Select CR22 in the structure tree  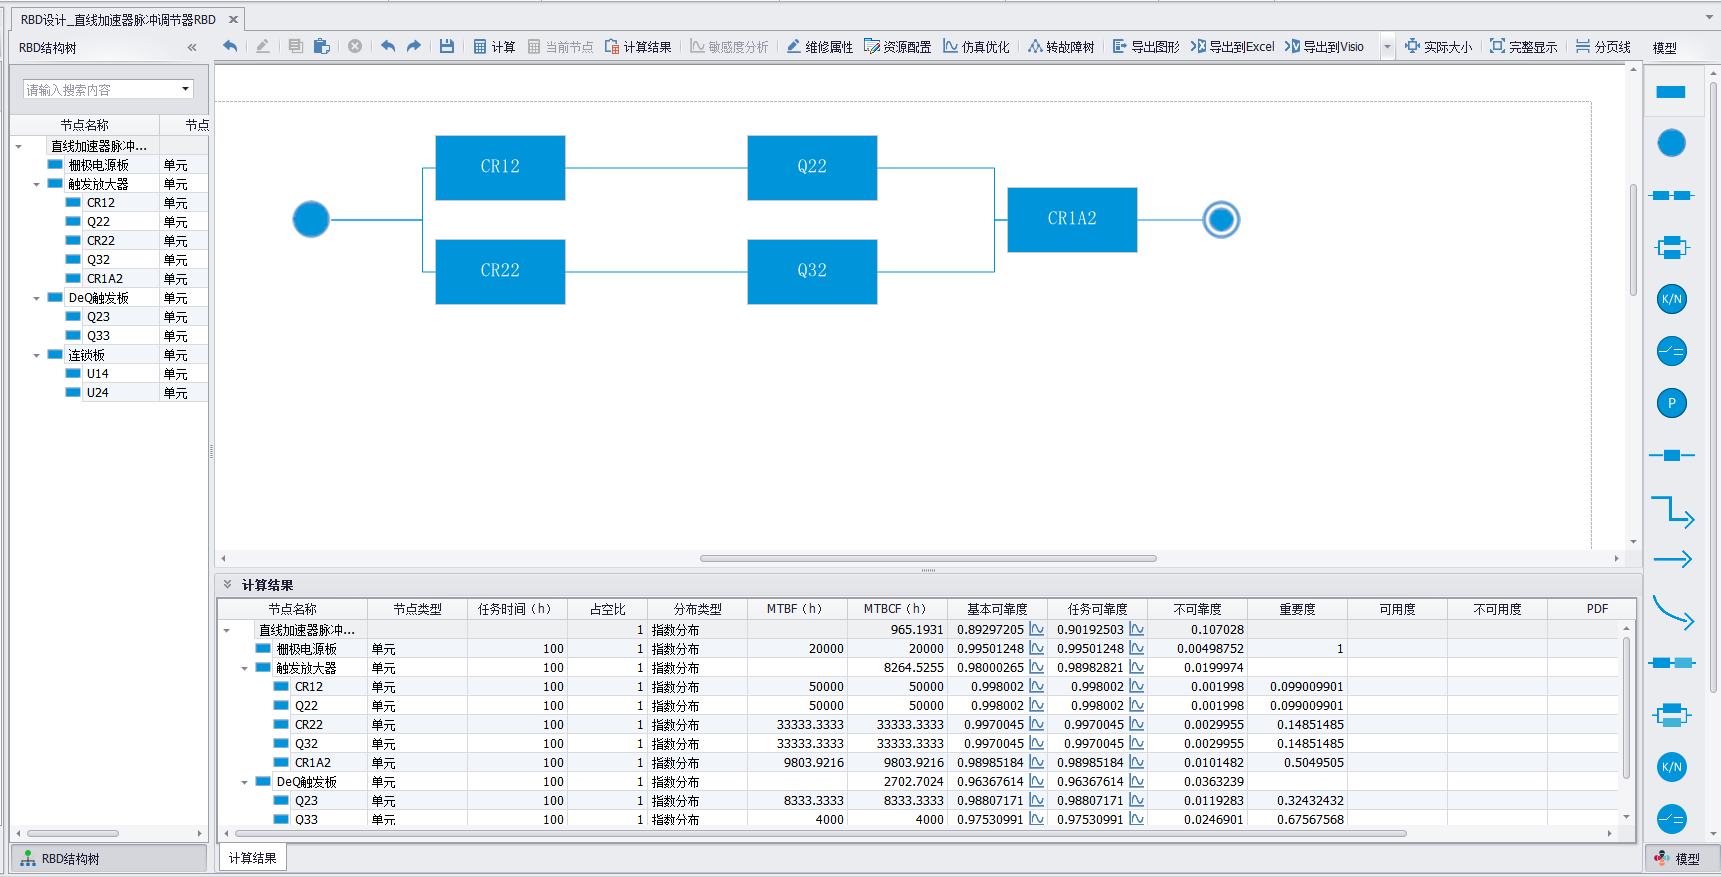(101, 241)
